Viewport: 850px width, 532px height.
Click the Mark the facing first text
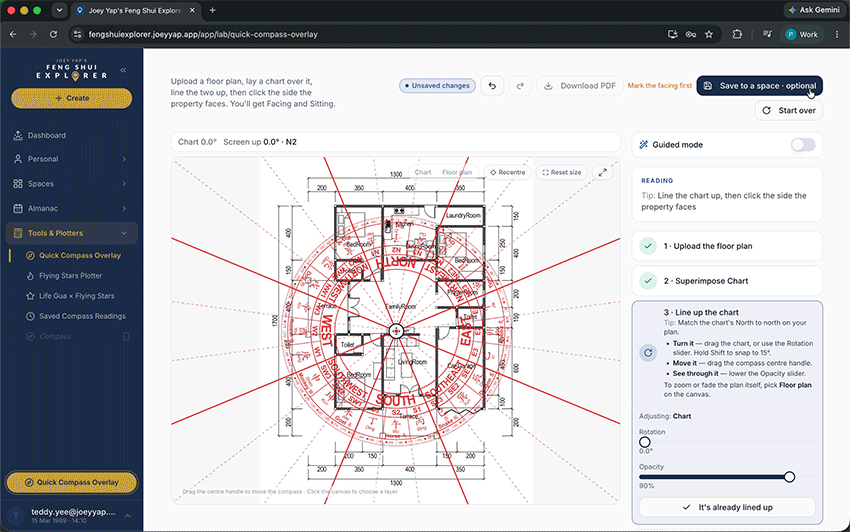pyautogui.click(x=659, y=86)
